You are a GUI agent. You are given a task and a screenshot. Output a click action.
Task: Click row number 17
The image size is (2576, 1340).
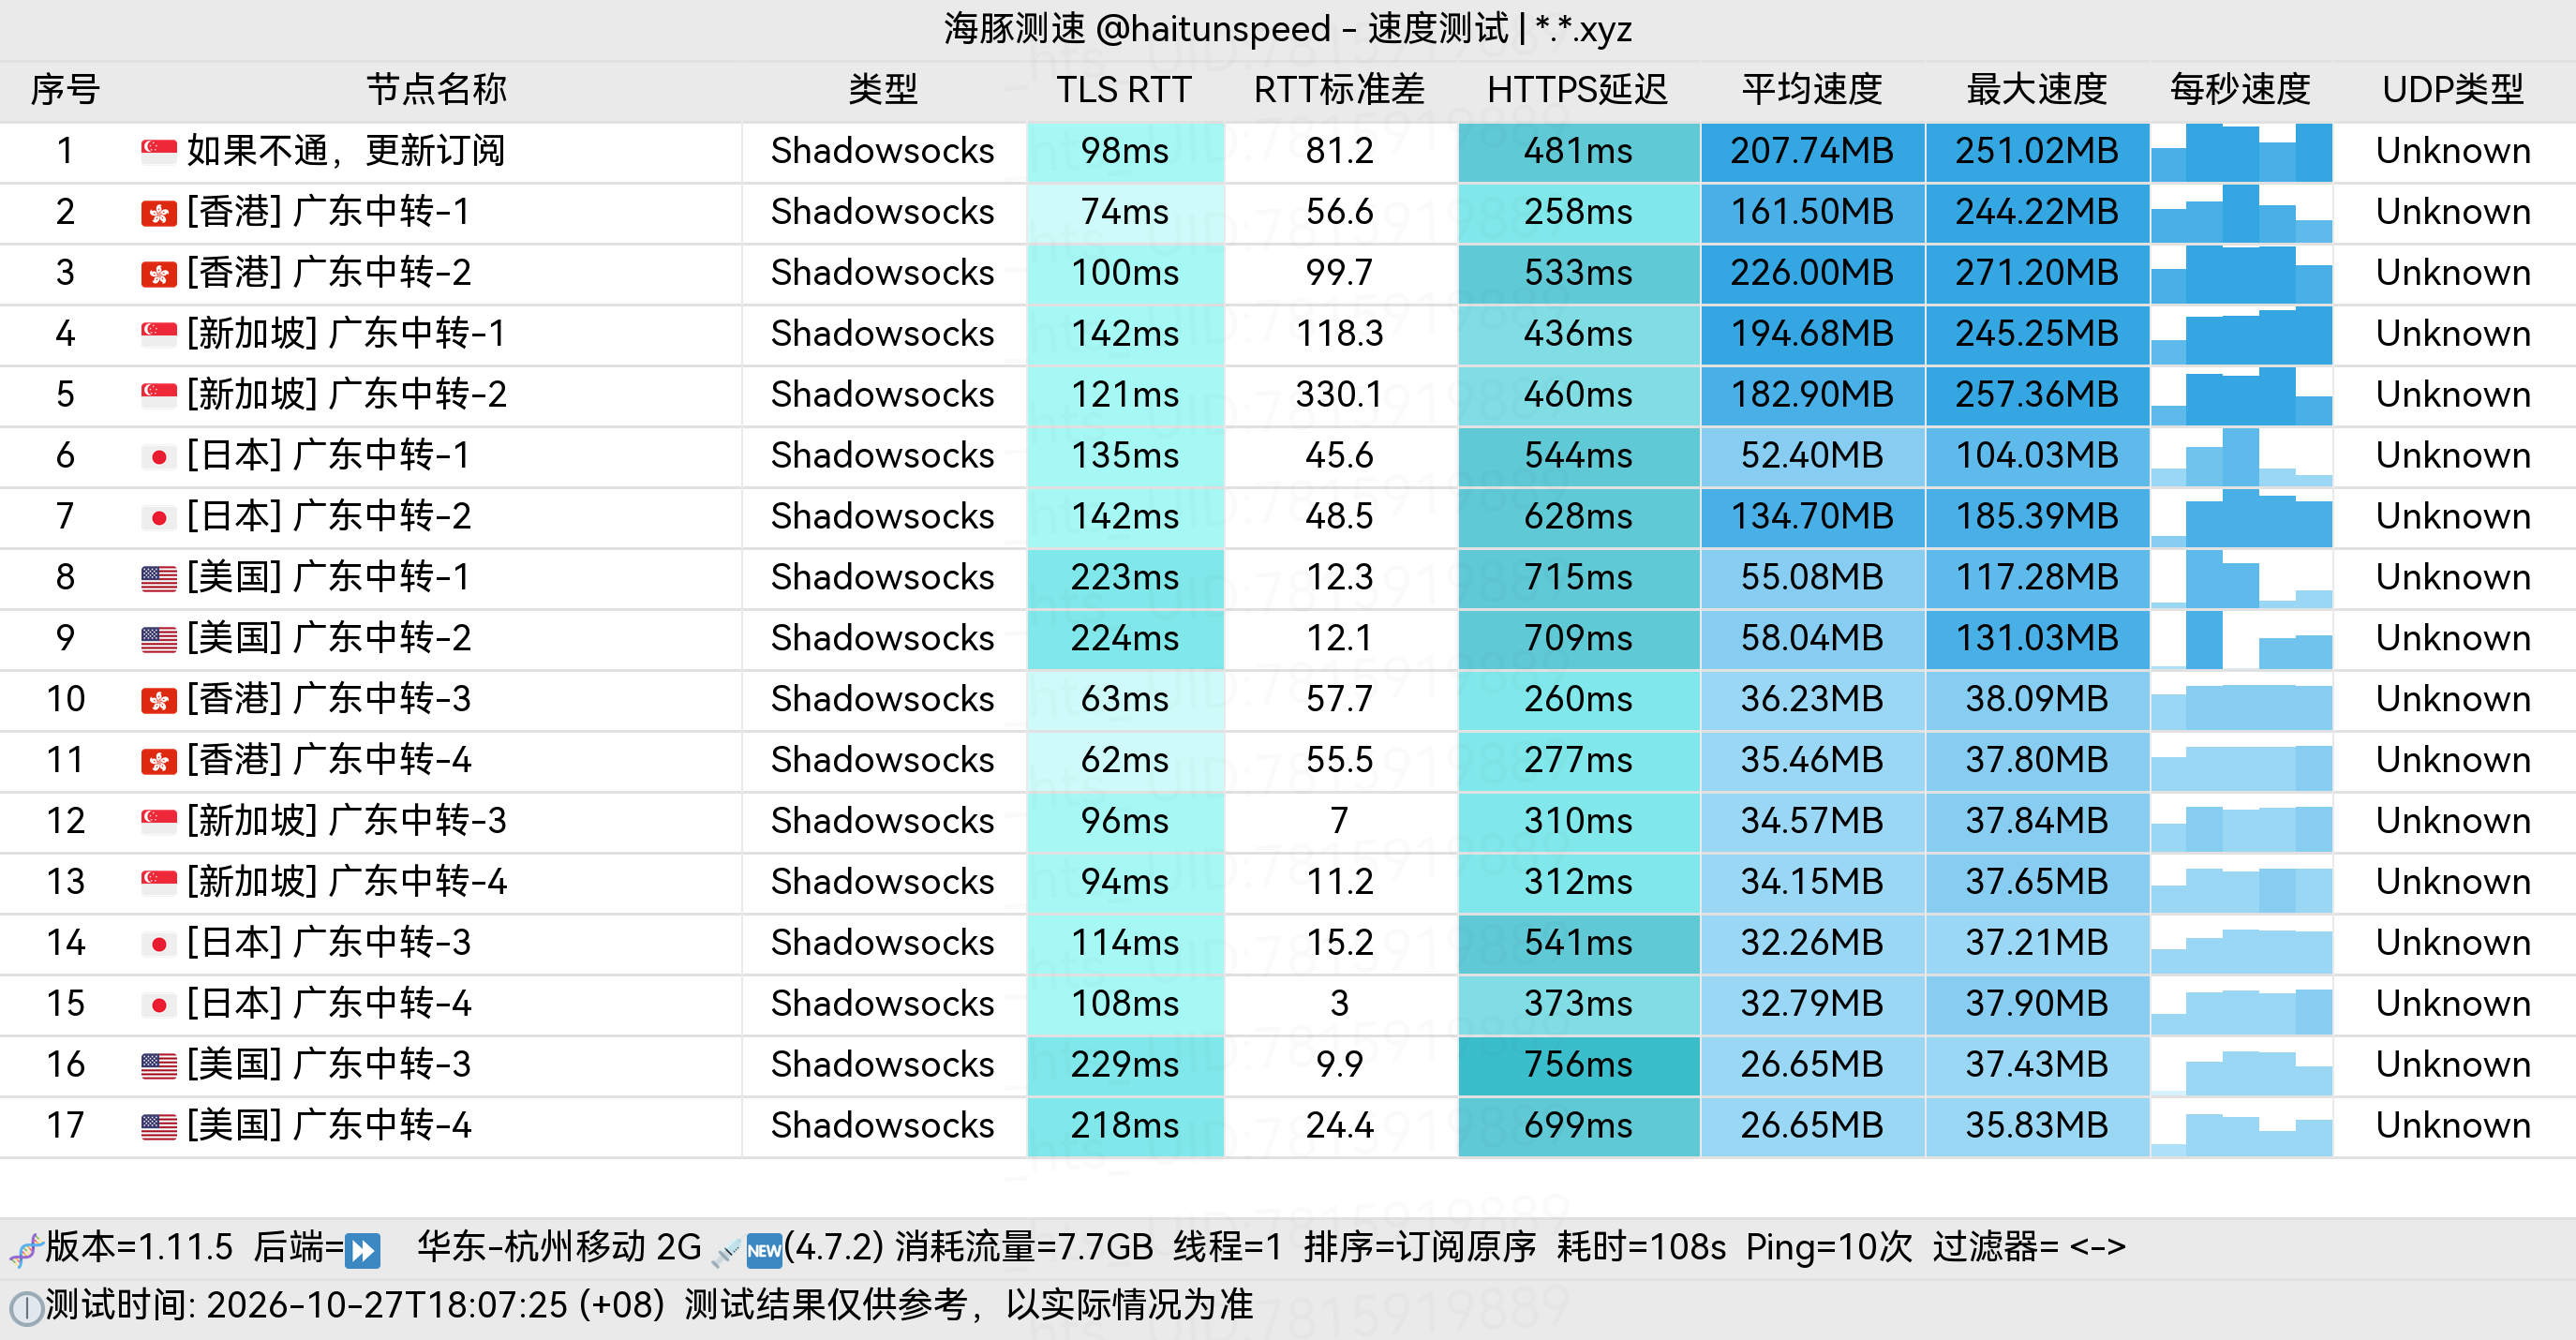click(65, 1126)
